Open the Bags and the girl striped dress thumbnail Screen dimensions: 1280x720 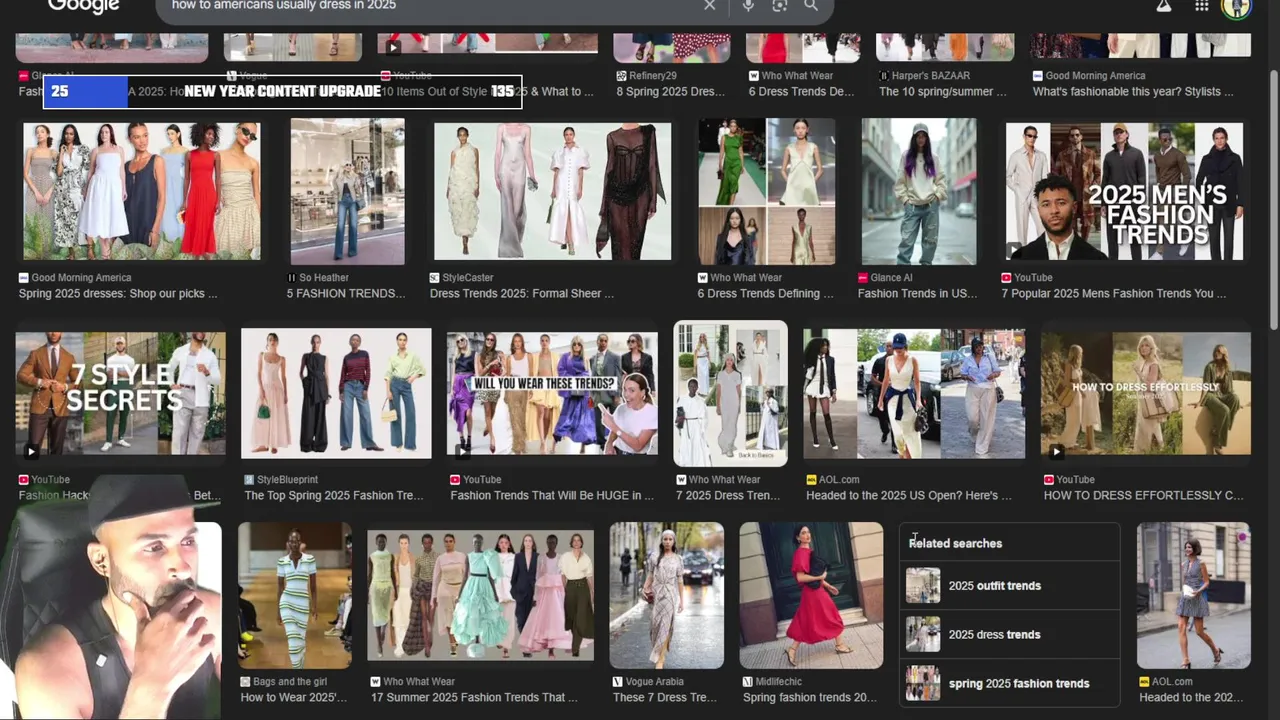(x=295, y=596)
